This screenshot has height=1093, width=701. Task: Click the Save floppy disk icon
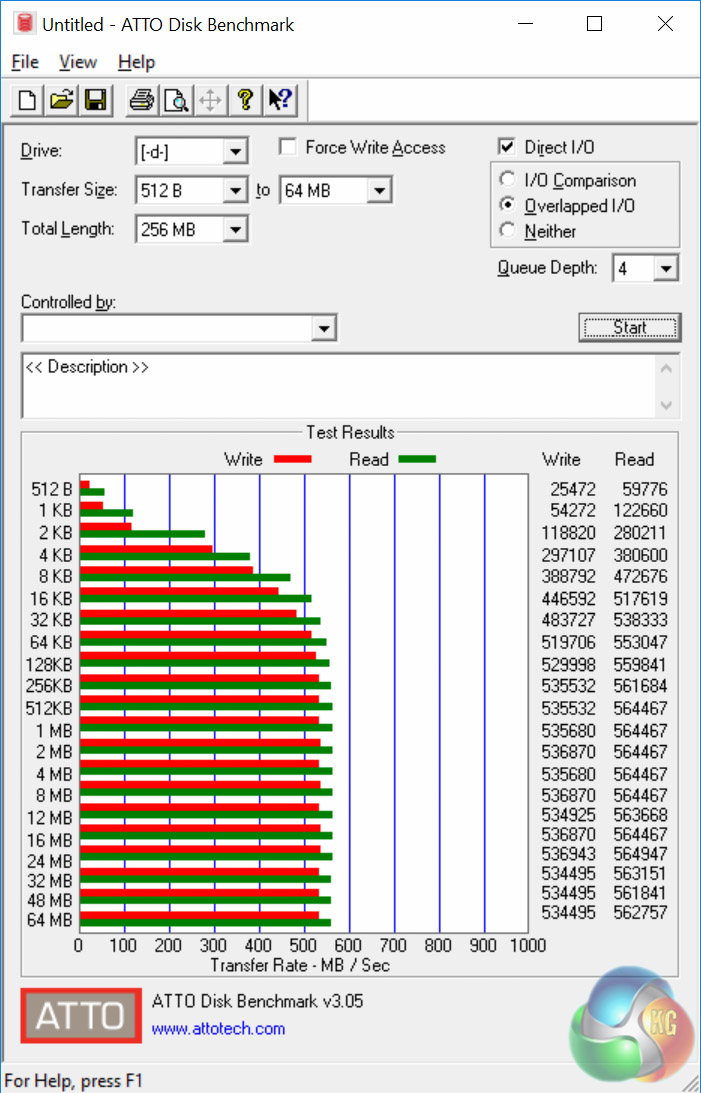pos(95,100)
